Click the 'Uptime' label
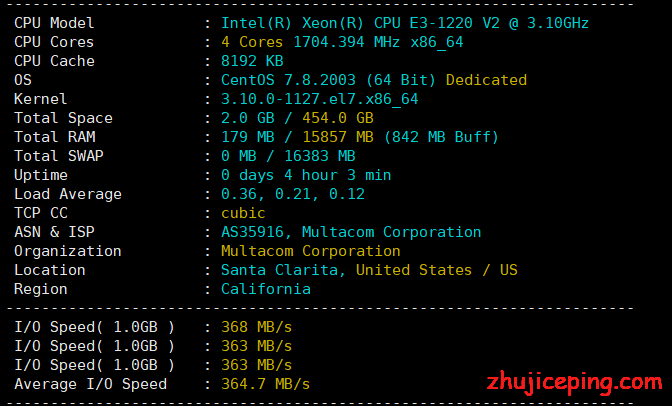Viewport: 672px width, 406px height. 41,175
